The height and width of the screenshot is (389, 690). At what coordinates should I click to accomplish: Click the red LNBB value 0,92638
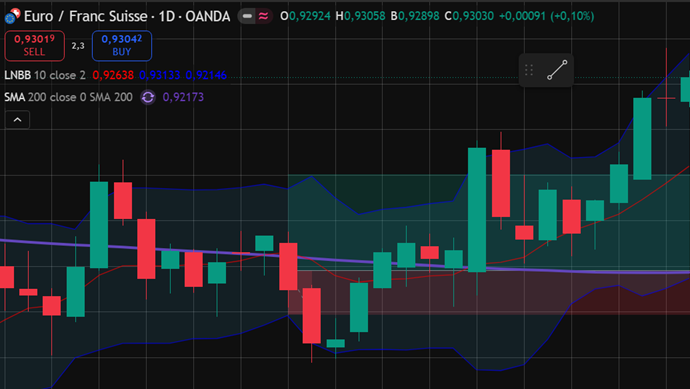click(x=113, y=75)
